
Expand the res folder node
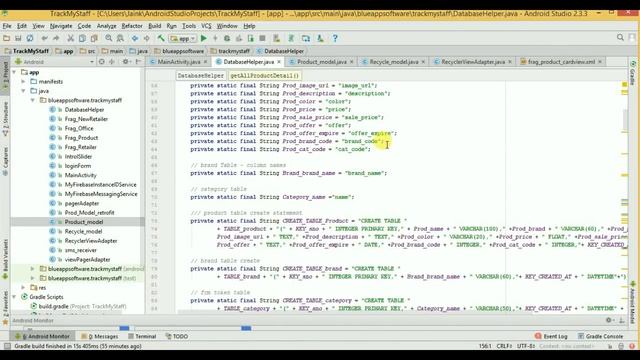pos(24,288)
